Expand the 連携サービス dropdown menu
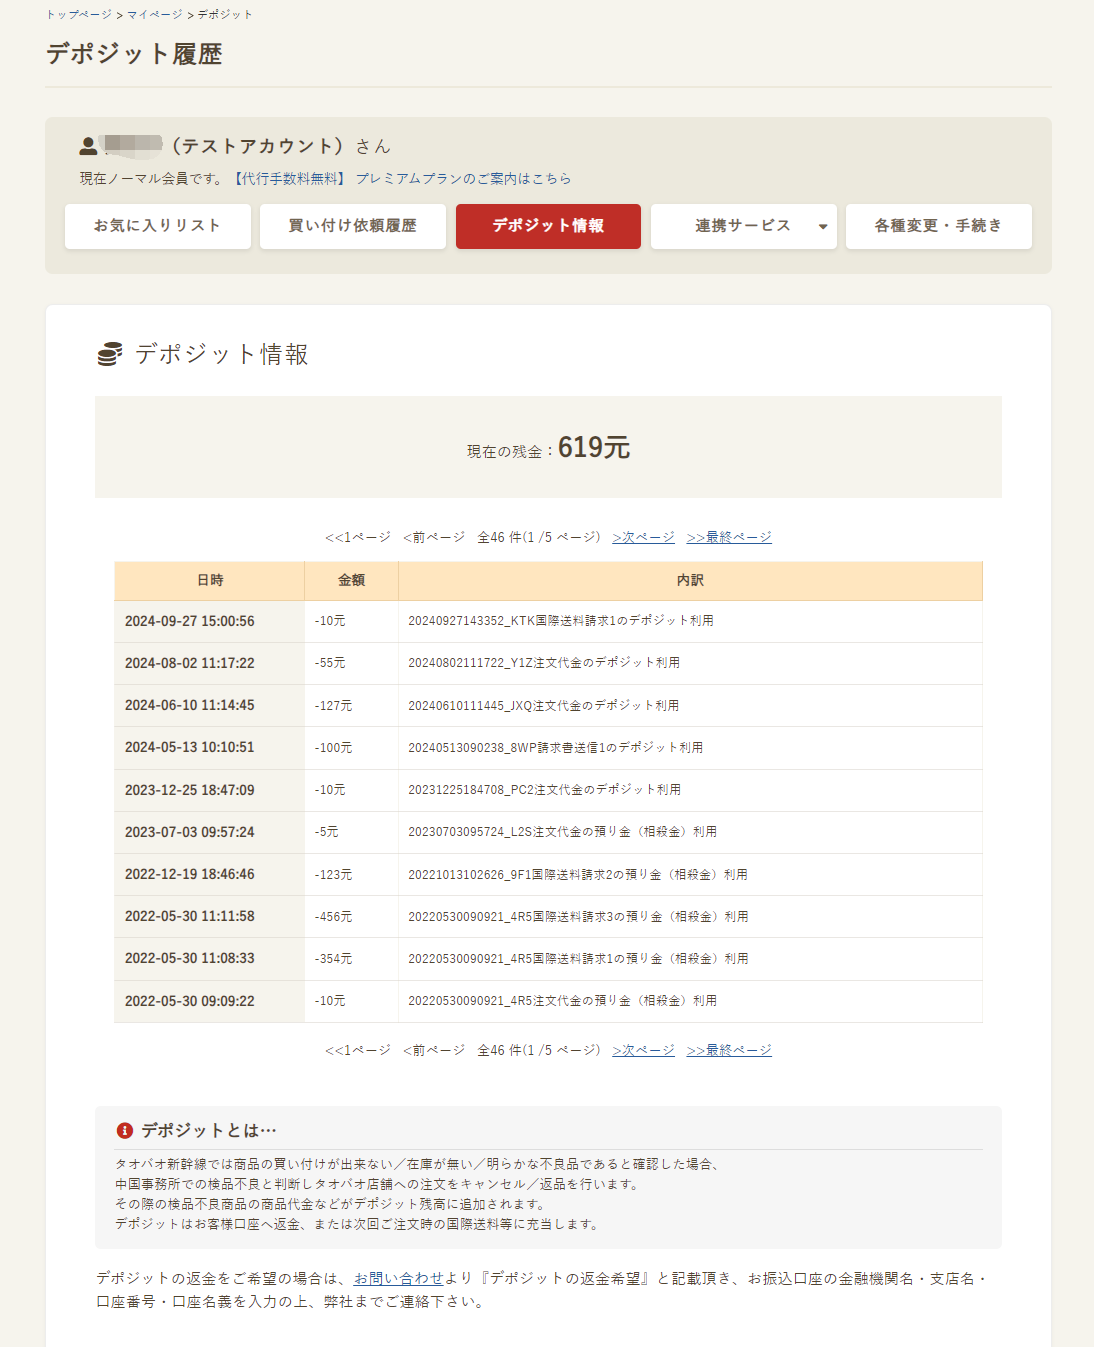1094x1347 pixels. pyautogui.click(x=743, y=226)
